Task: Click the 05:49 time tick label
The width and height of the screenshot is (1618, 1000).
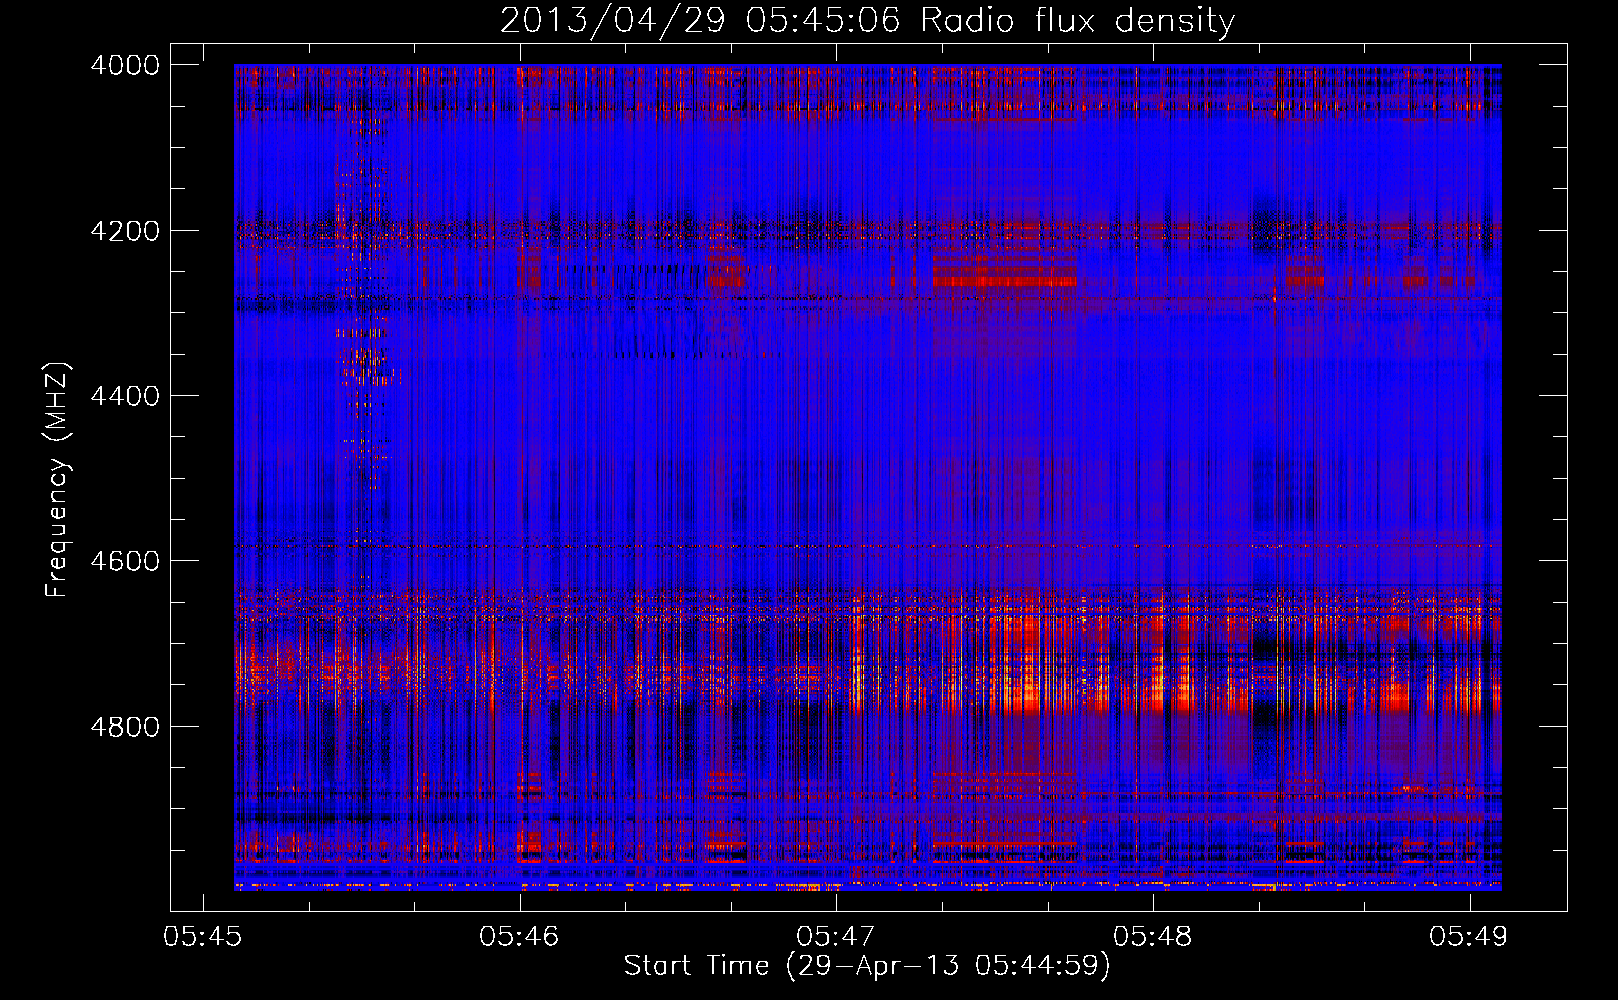Action: (1469, 936)
